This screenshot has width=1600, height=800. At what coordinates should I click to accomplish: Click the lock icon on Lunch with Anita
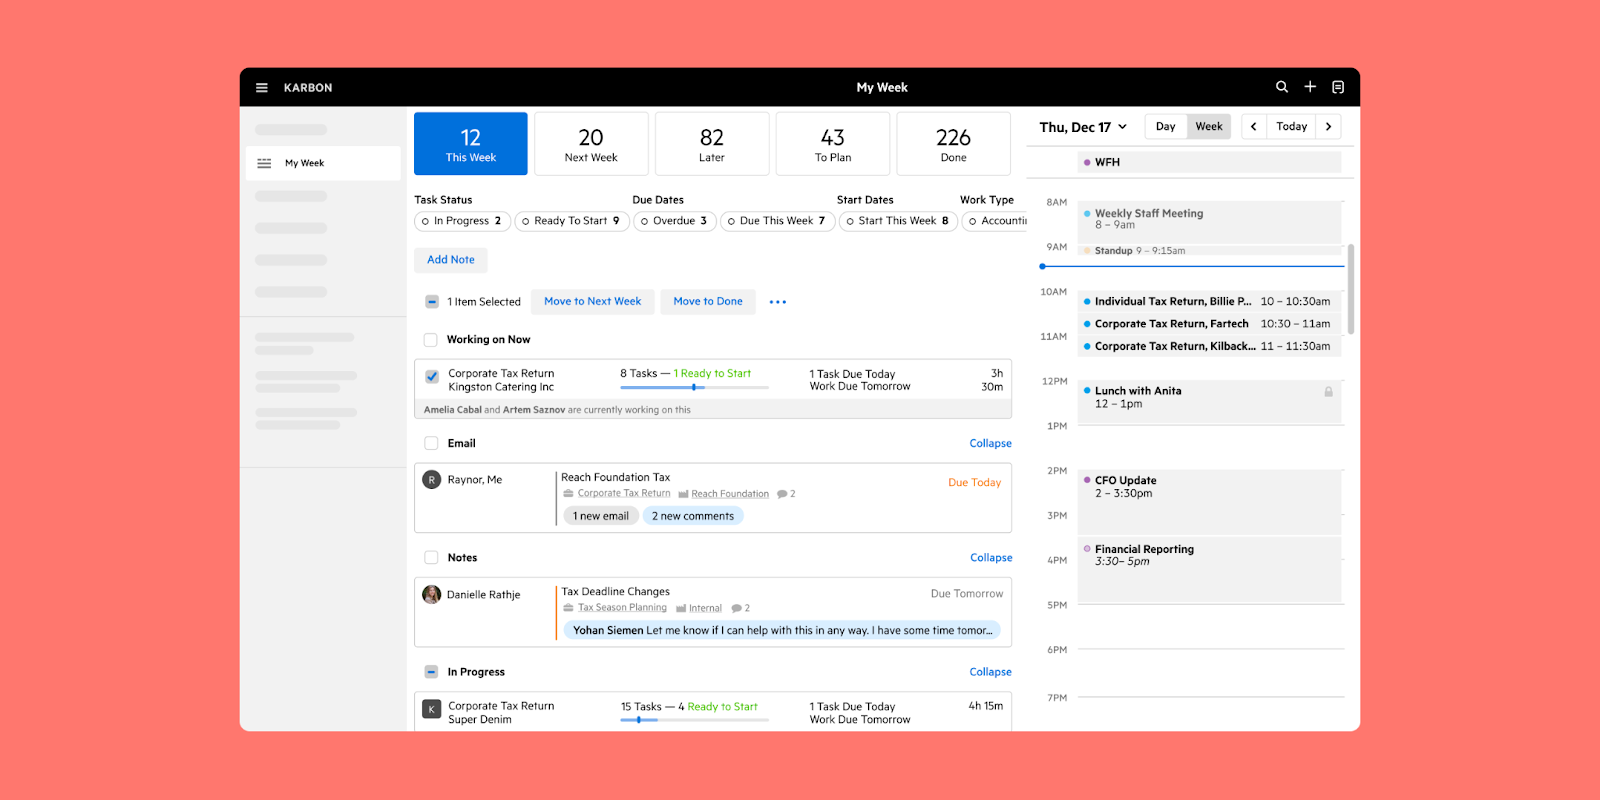[1329, 392]
